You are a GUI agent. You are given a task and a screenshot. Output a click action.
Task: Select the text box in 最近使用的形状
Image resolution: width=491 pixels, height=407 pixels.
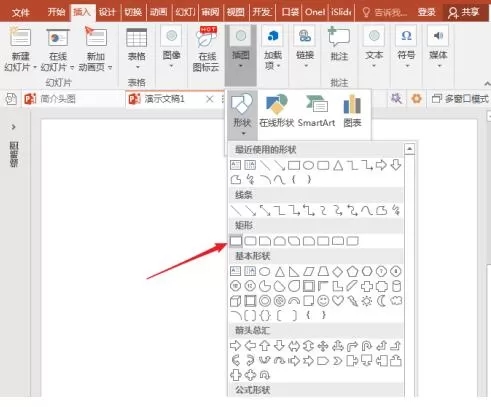[236, 165]
